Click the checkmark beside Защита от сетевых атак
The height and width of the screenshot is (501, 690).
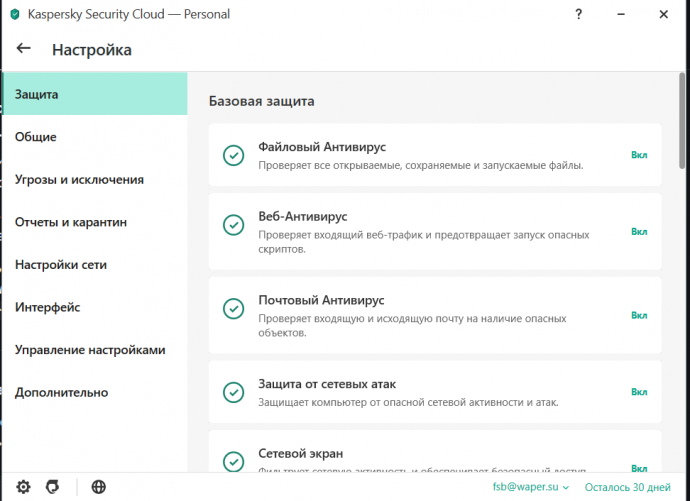point(233,393)
